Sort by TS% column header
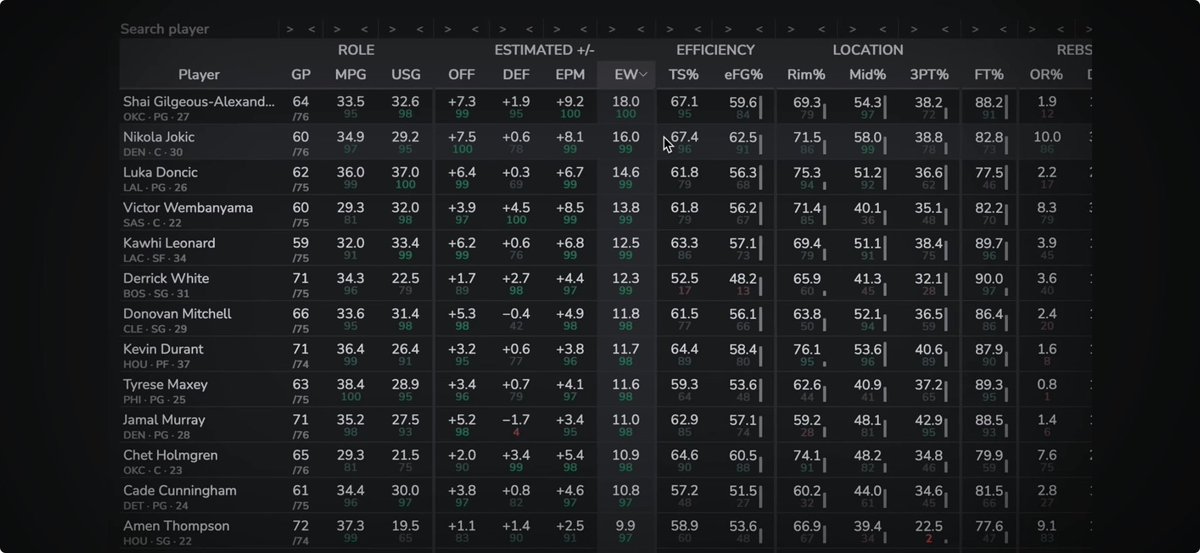Screen dimensions: 1200x553 (x=685, y=75)
